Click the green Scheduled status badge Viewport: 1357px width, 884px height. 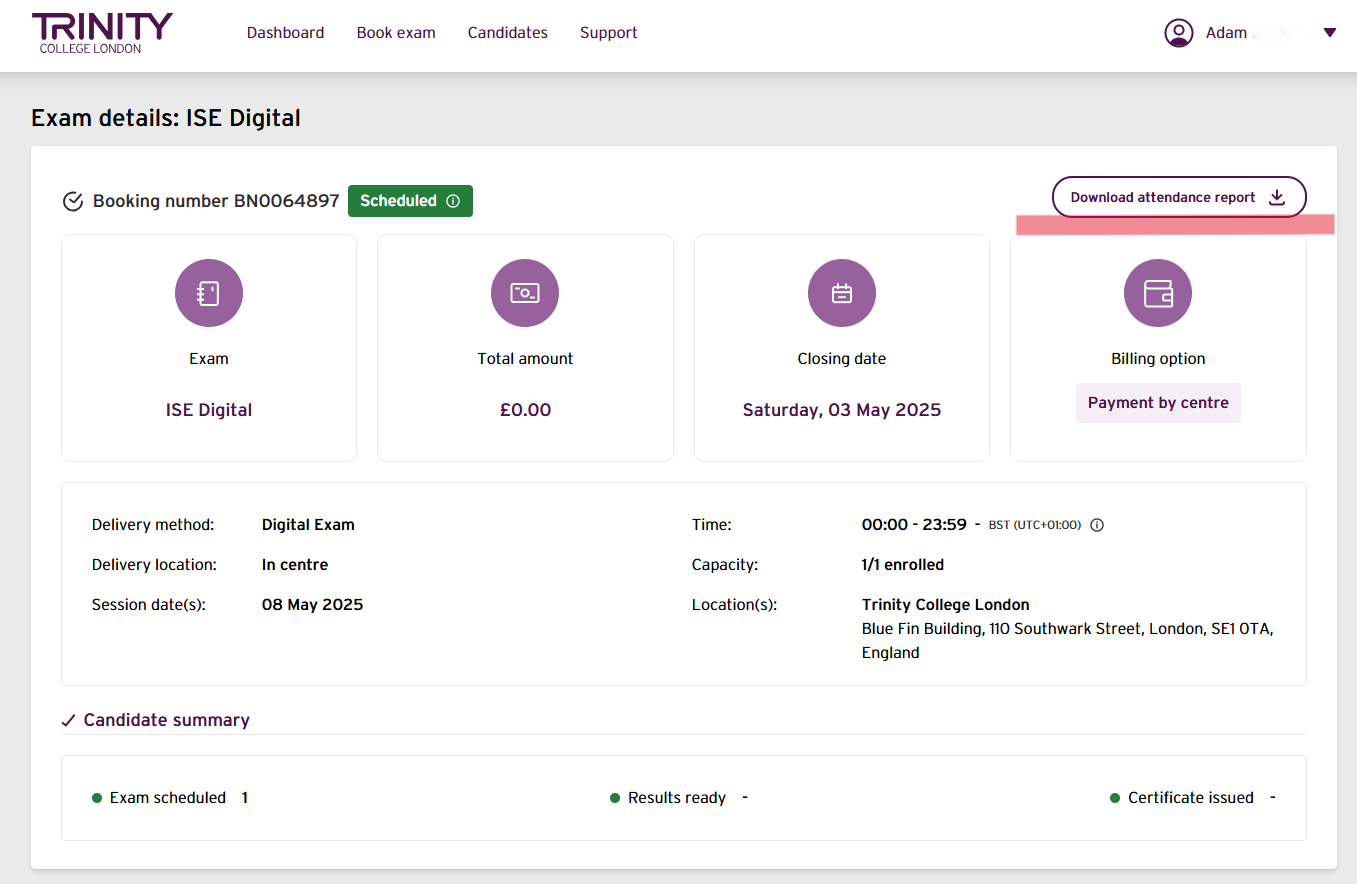coord(399,201)
